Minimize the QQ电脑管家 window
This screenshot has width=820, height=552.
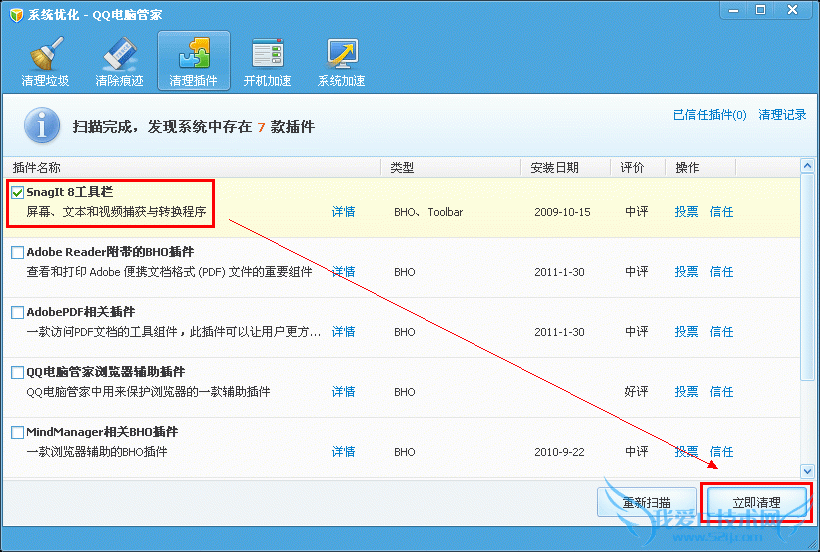coord(734,10)
